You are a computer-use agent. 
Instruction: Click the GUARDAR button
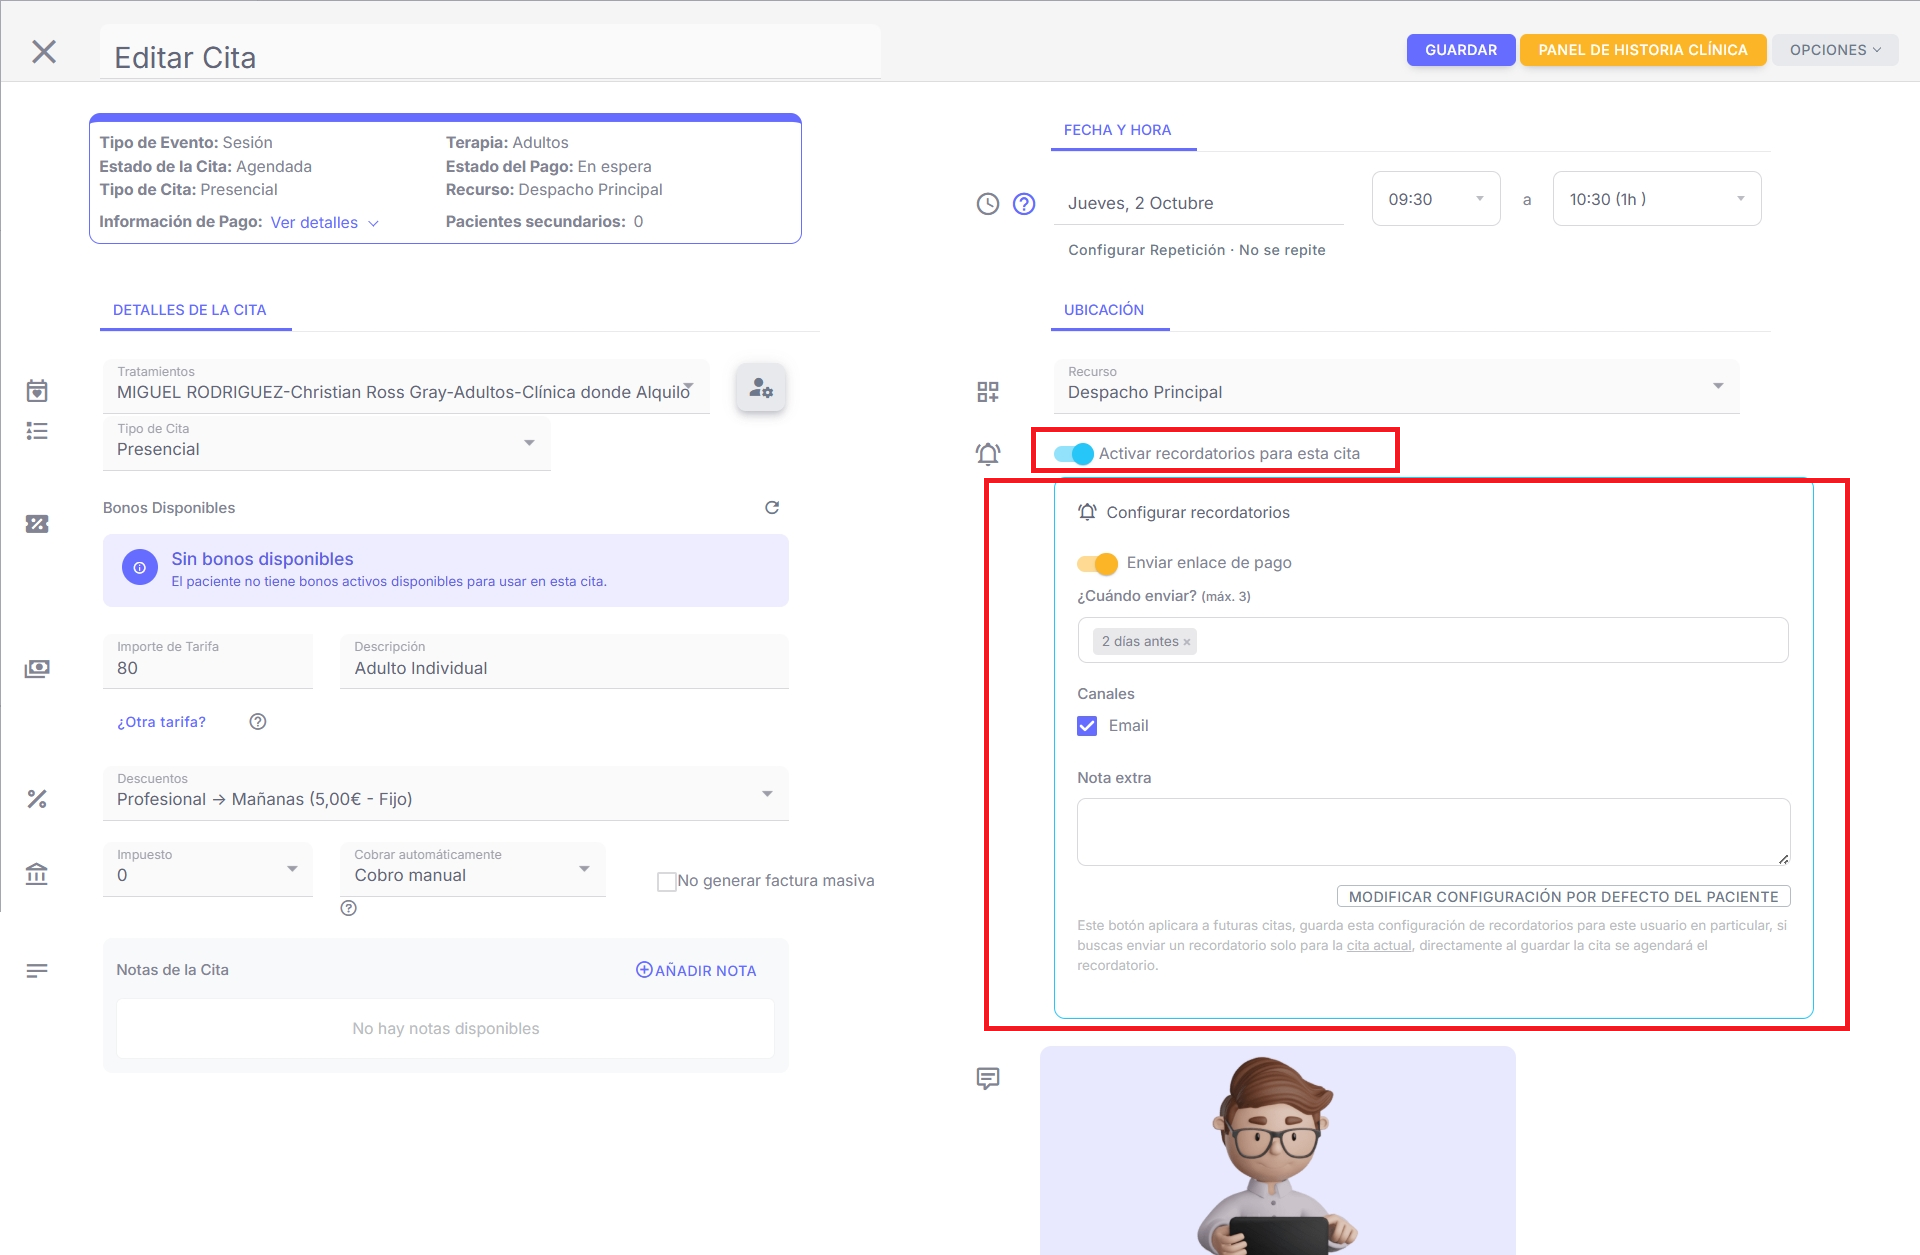pos(1460,50)
